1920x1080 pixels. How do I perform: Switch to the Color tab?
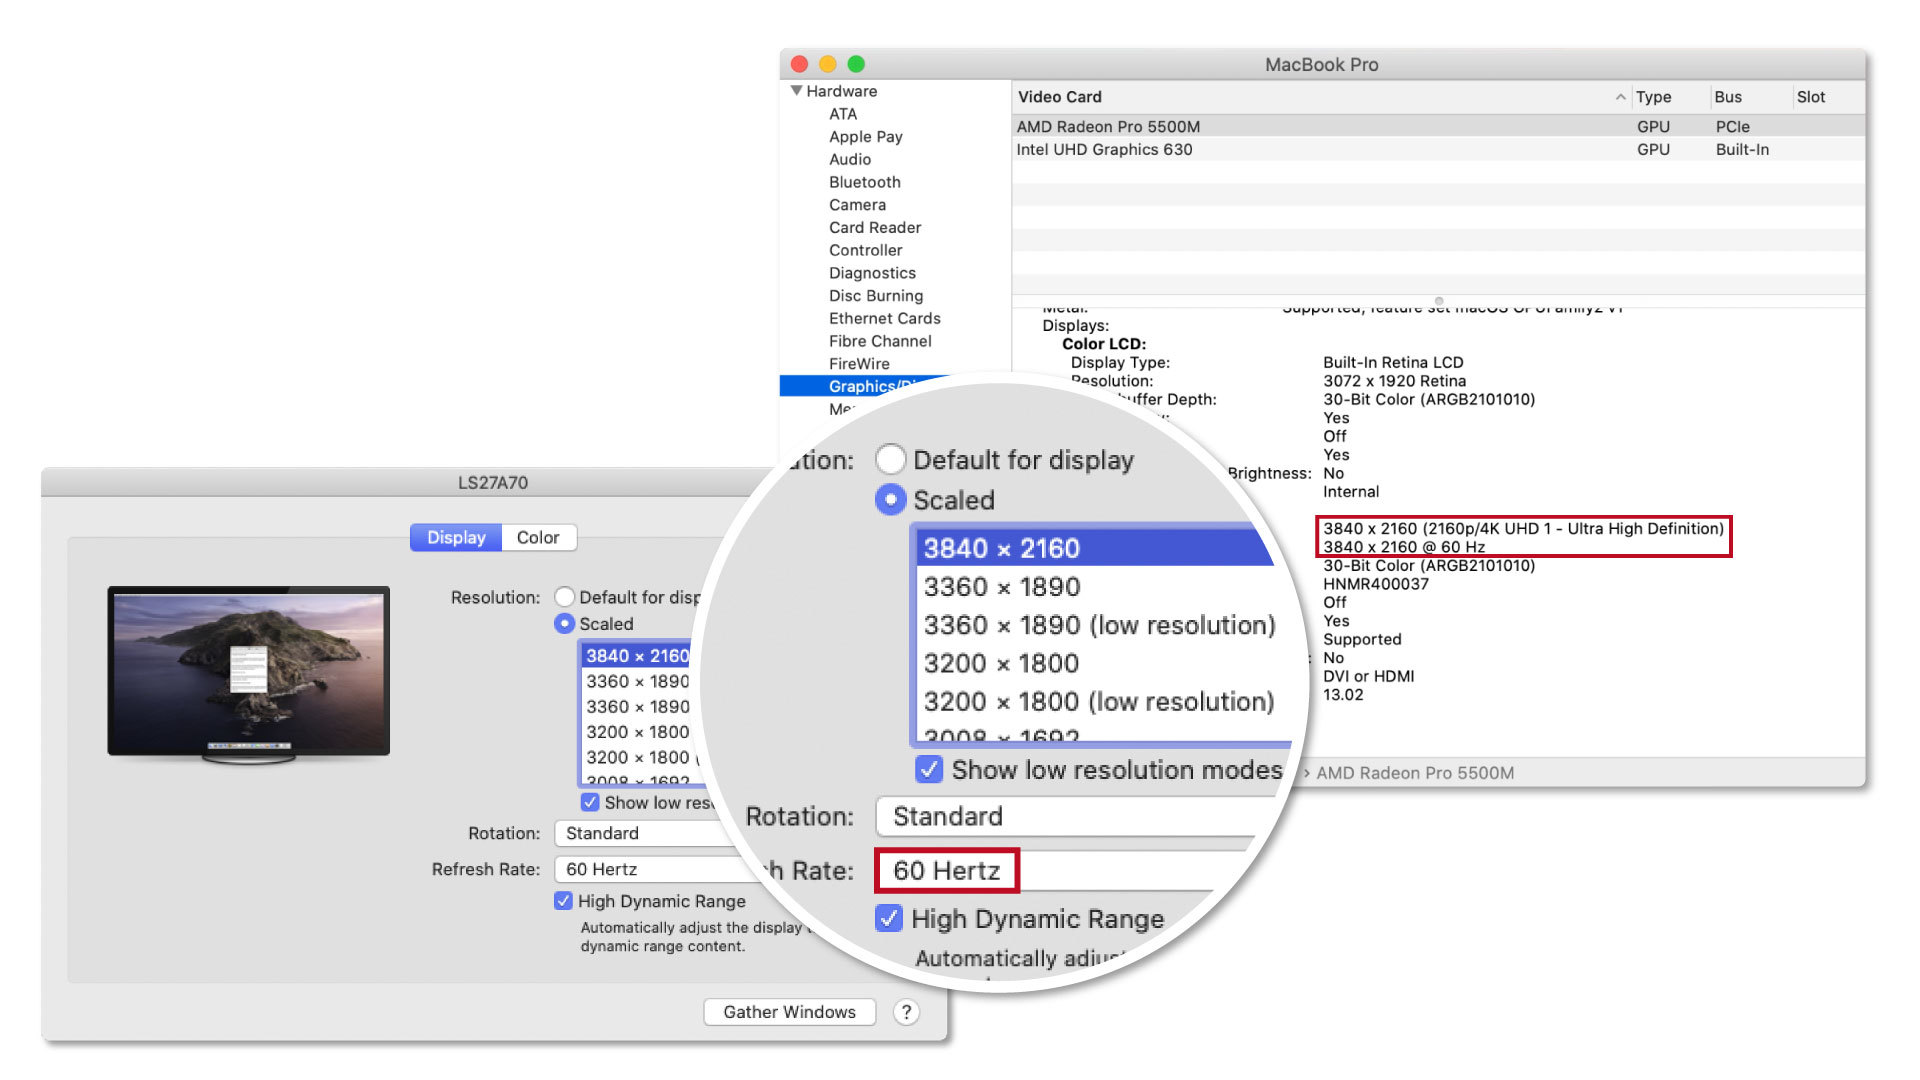coord(538,537)
